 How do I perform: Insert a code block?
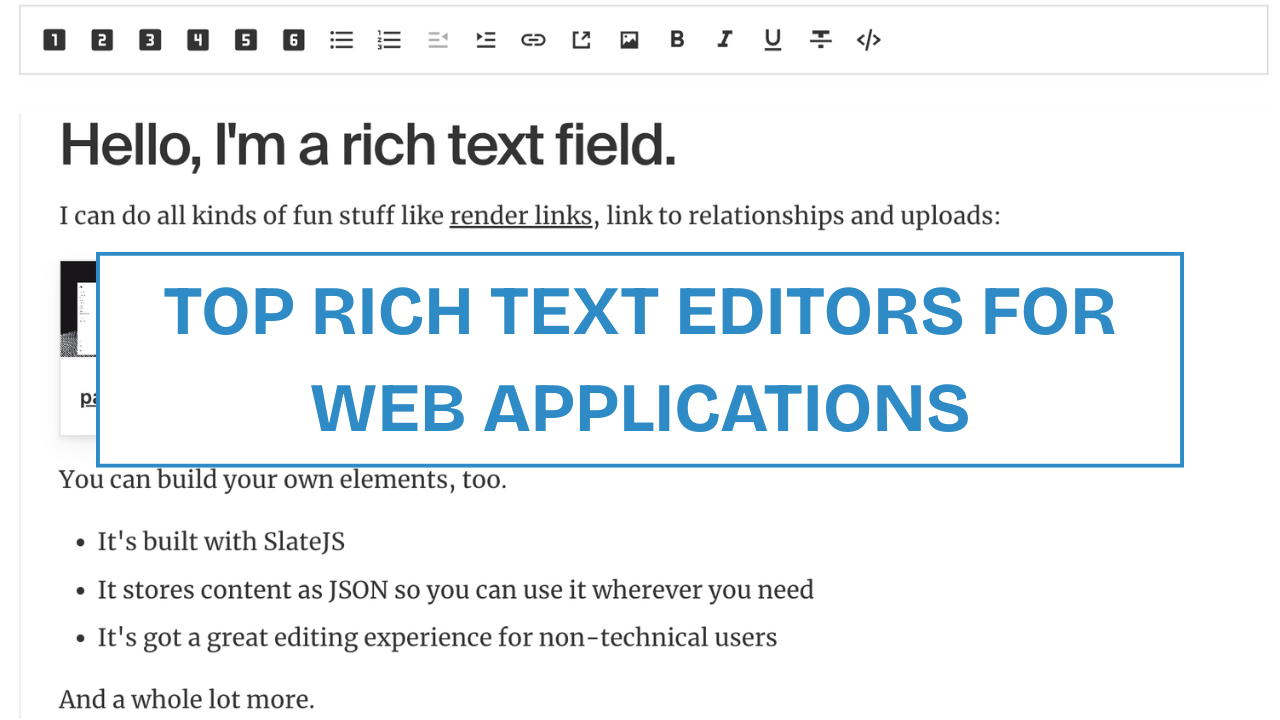868,40
